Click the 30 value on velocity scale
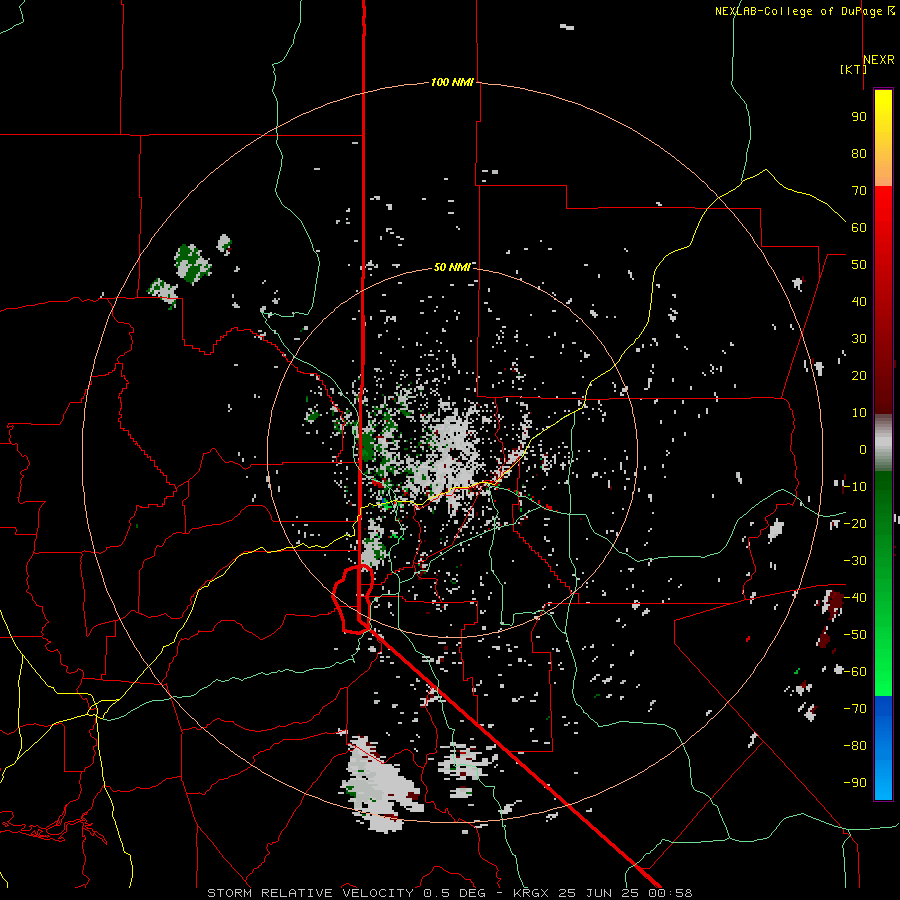The height and width of the screenshot is (900, 900). [x=859, y=339]
